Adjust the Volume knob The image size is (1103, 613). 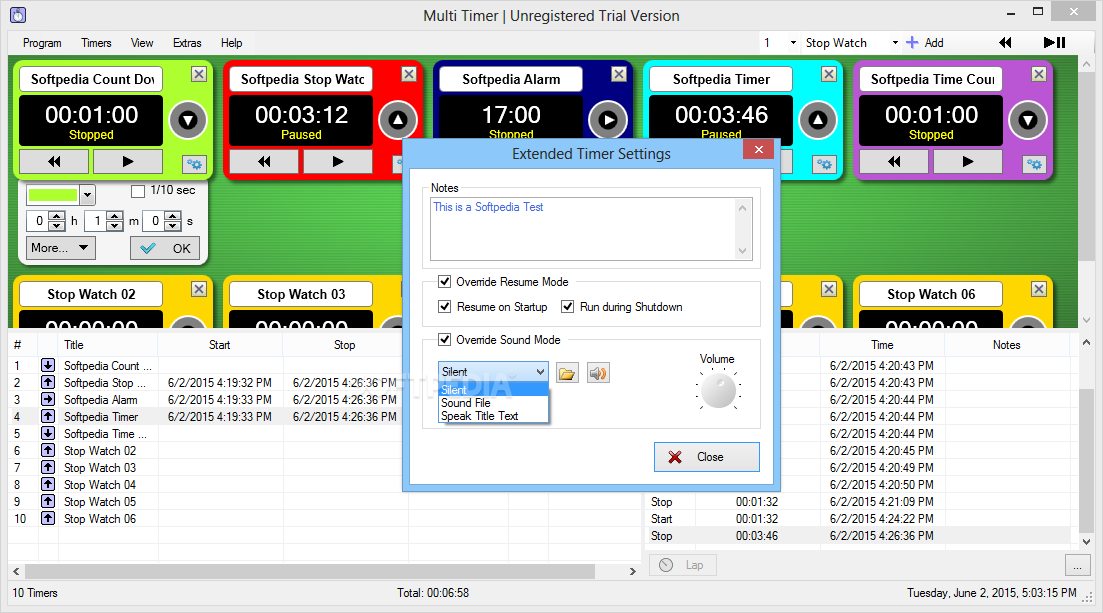tap(718, 390)
